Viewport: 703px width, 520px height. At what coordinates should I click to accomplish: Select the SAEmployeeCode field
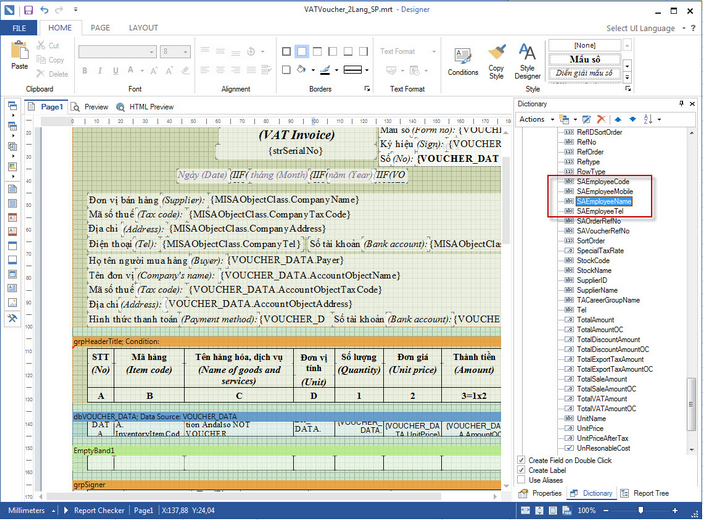tap(603, 182)
